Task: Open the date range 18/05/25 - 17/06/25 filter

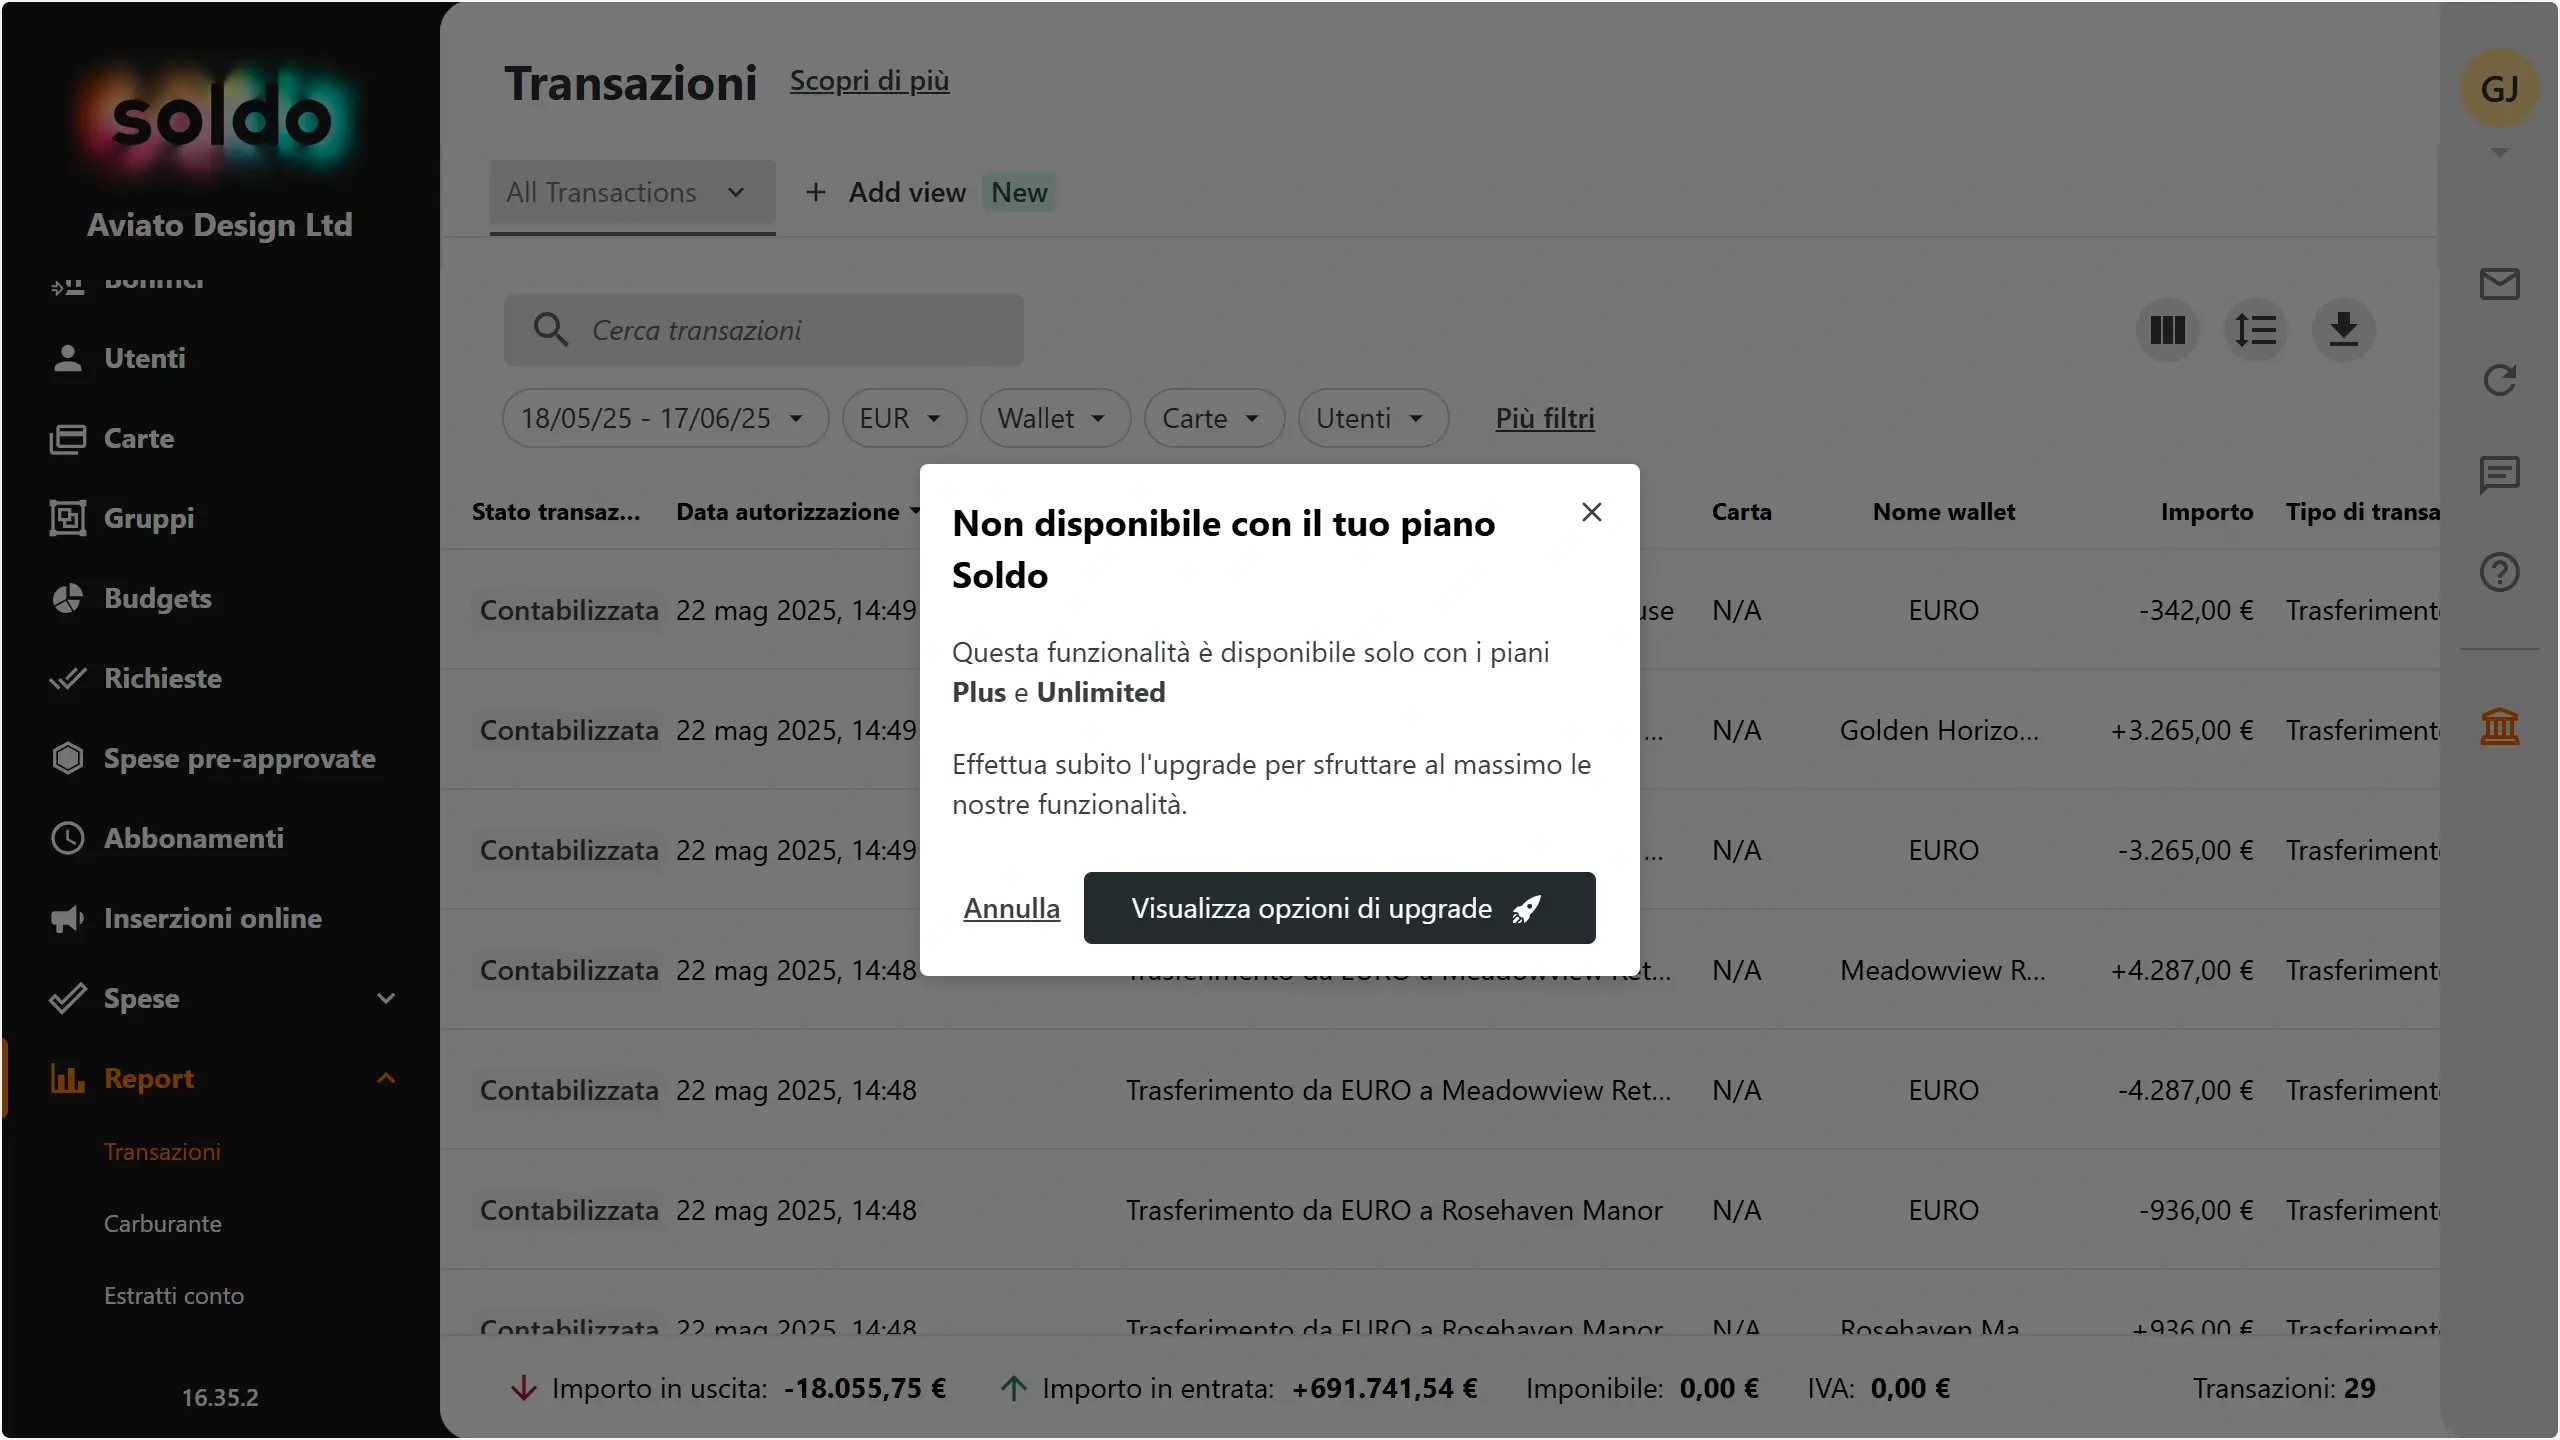Action: coord(665,418)
